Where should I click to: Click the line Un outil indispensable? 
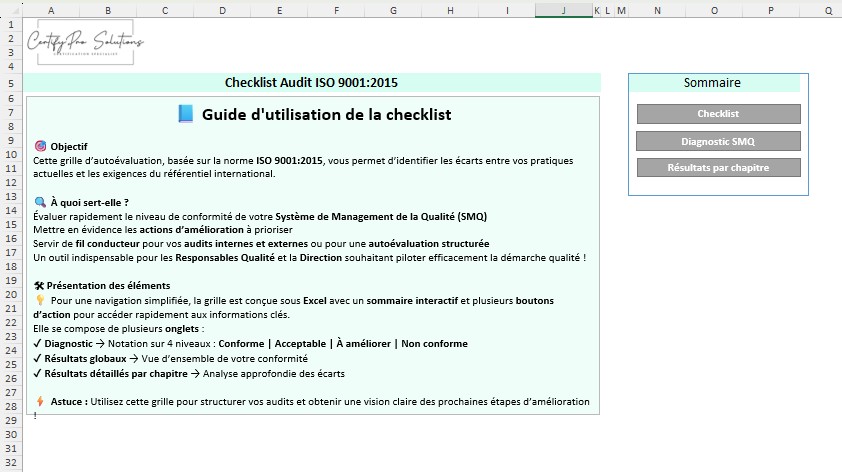pos(309,258)
